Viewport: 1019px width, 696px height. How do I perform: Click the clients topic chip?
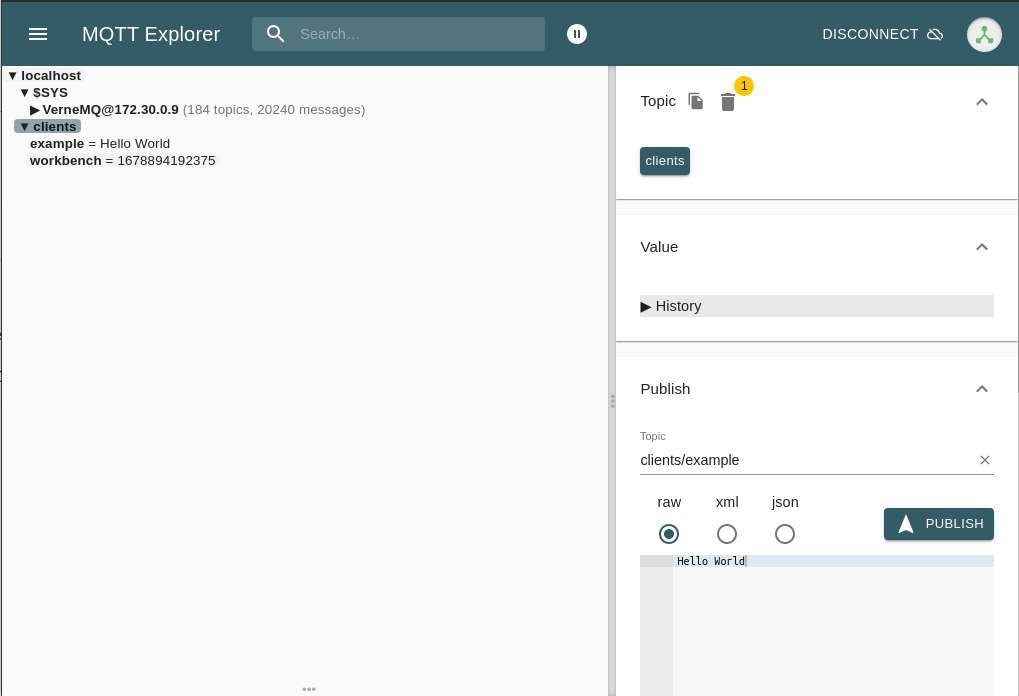[665, 161]
